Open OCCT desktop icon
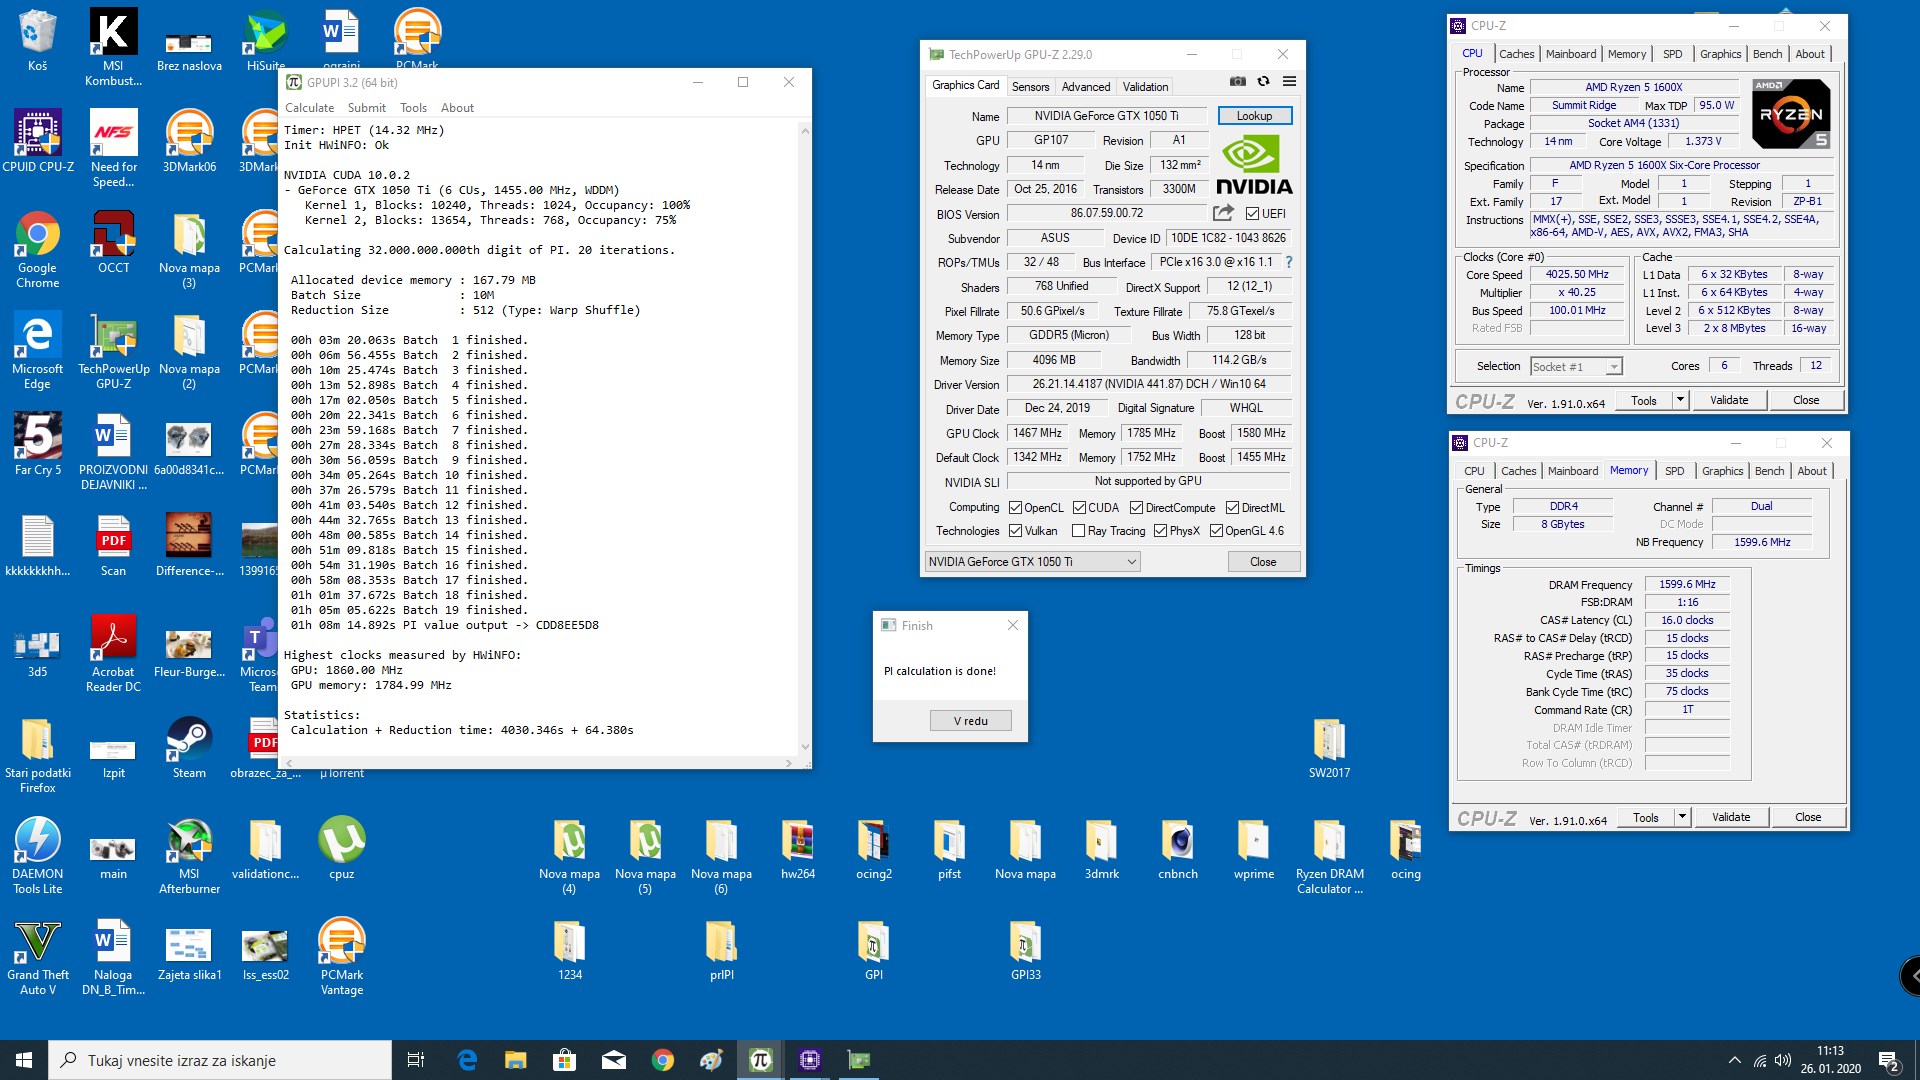The image size is (1920, 1080). click(x=113, y=242)
